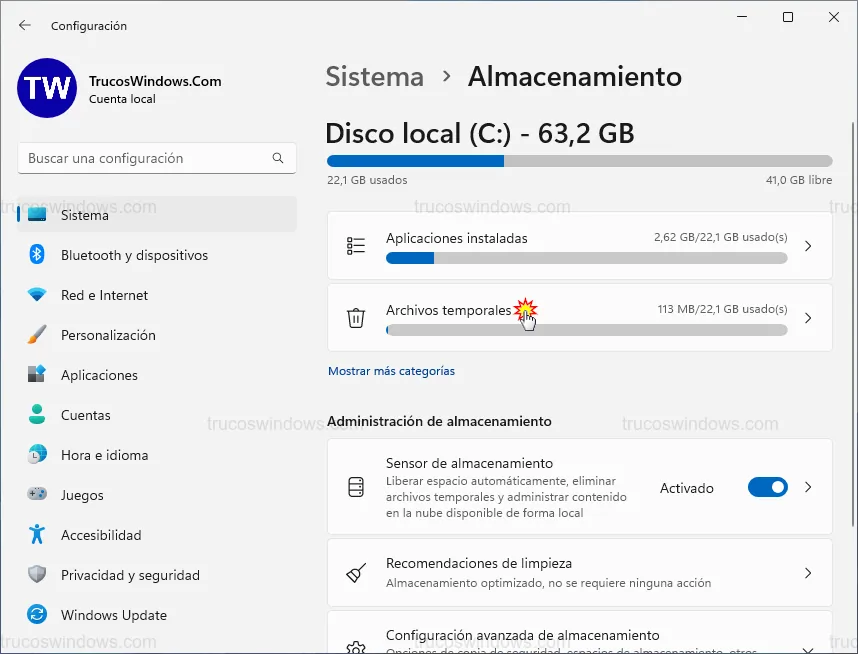Viewport: 858px width, 654px height.
Task: Click the Bluetooth y dispositivos icon
Action: pos(37,255)
